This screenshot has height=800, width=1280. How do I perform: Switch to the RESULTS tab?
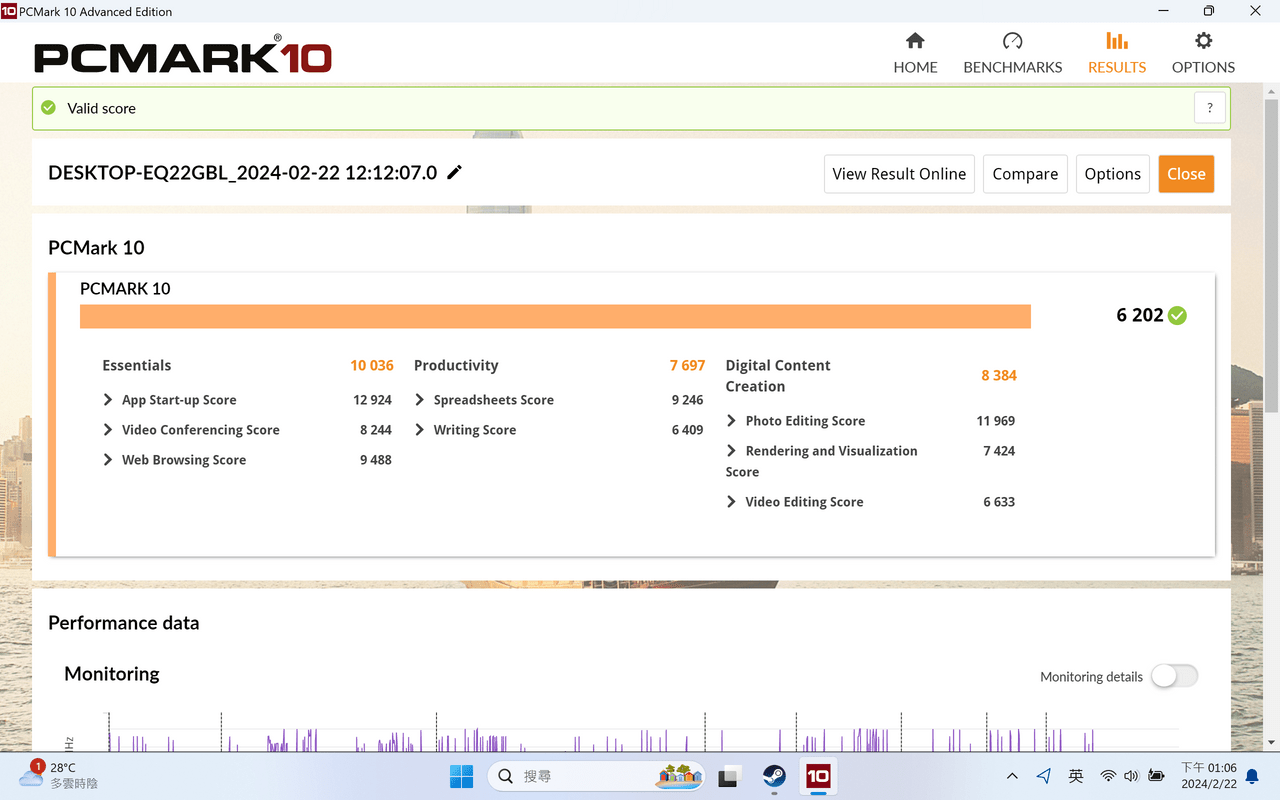[1116, 53]
